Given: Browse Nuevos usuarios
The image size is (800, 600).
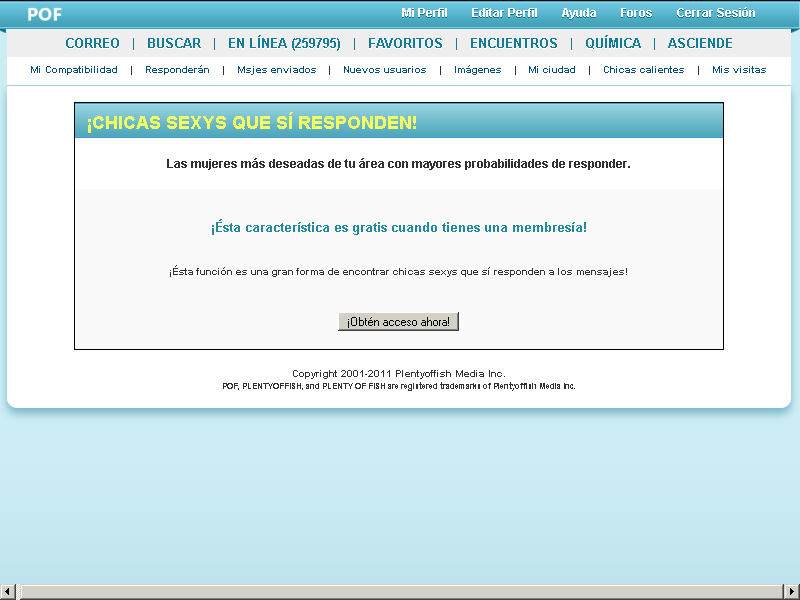Looking at the screenshot, I should [x=385, y=70].
